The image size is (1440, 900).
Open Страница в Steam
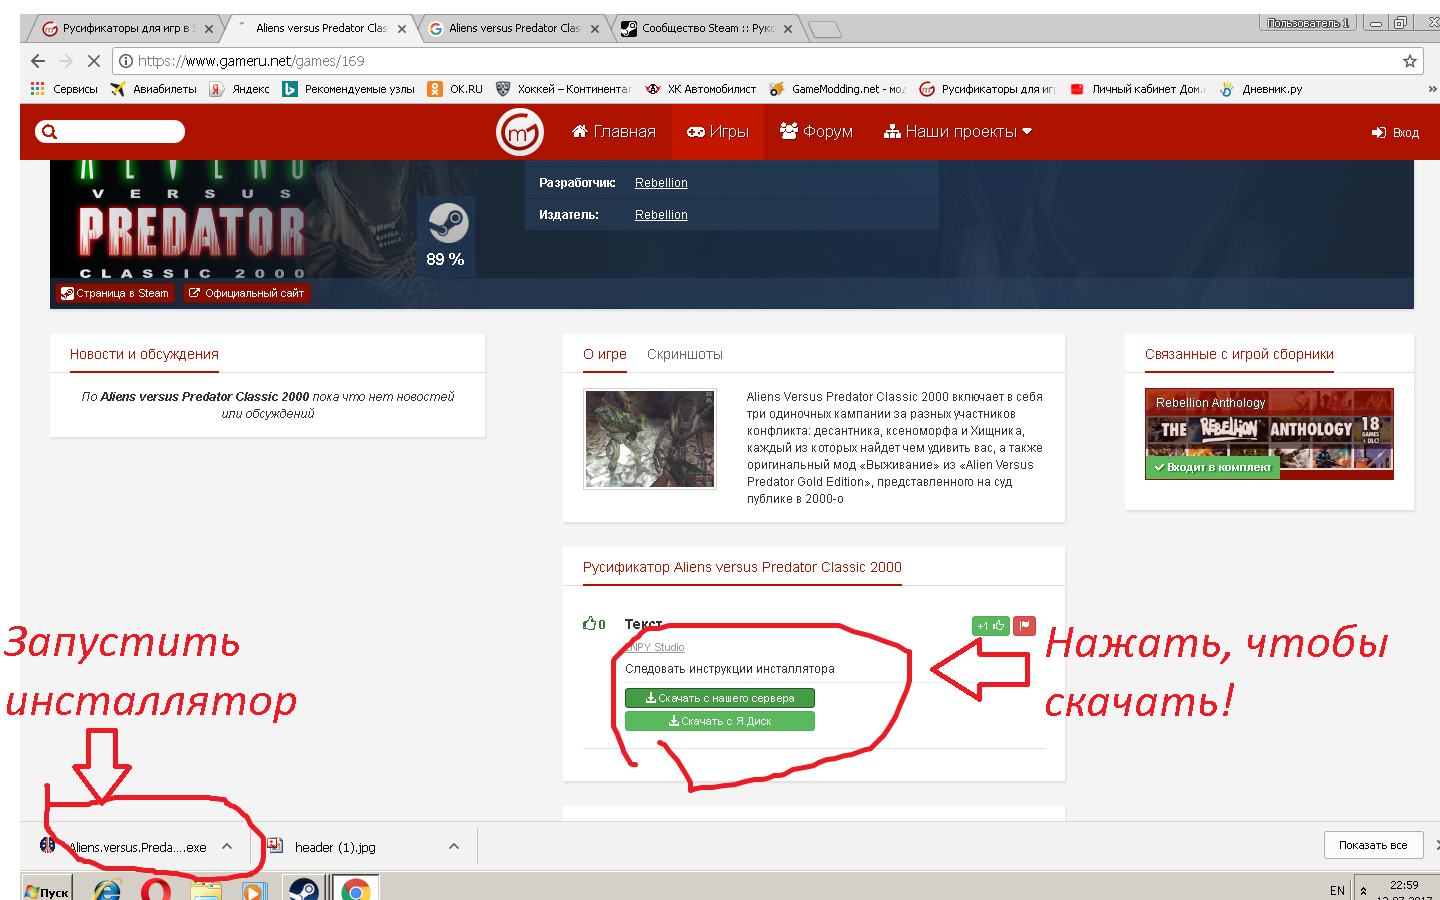click(115, 293)
